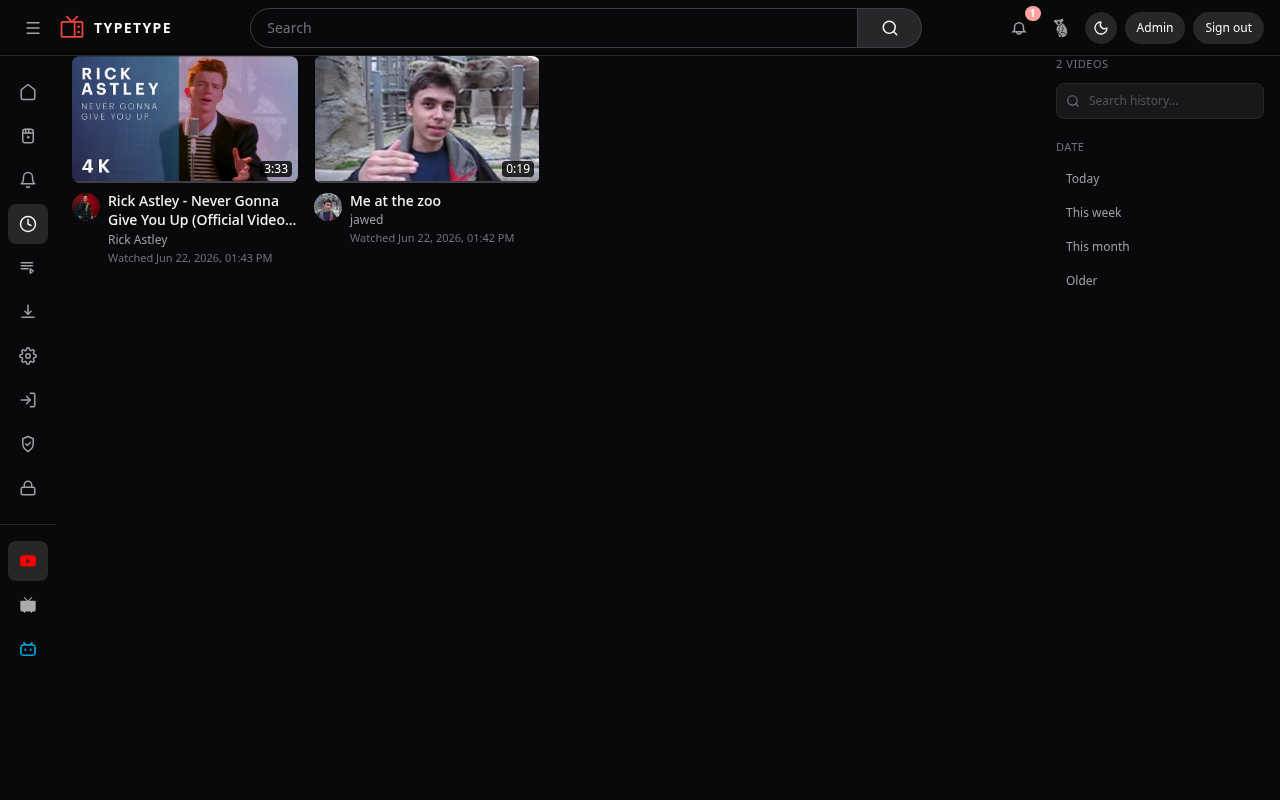This screenshot has height=800, width=1280.
Task: Filter history by This week
Action: point(1160,213)
